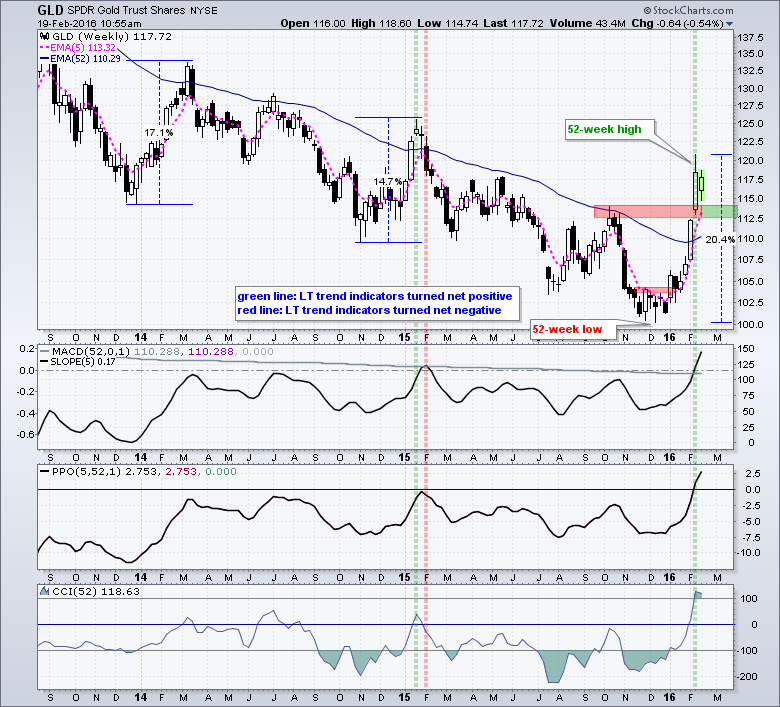Click the green support zone right of 112.5
780x707 pixels.
(719, 211)
